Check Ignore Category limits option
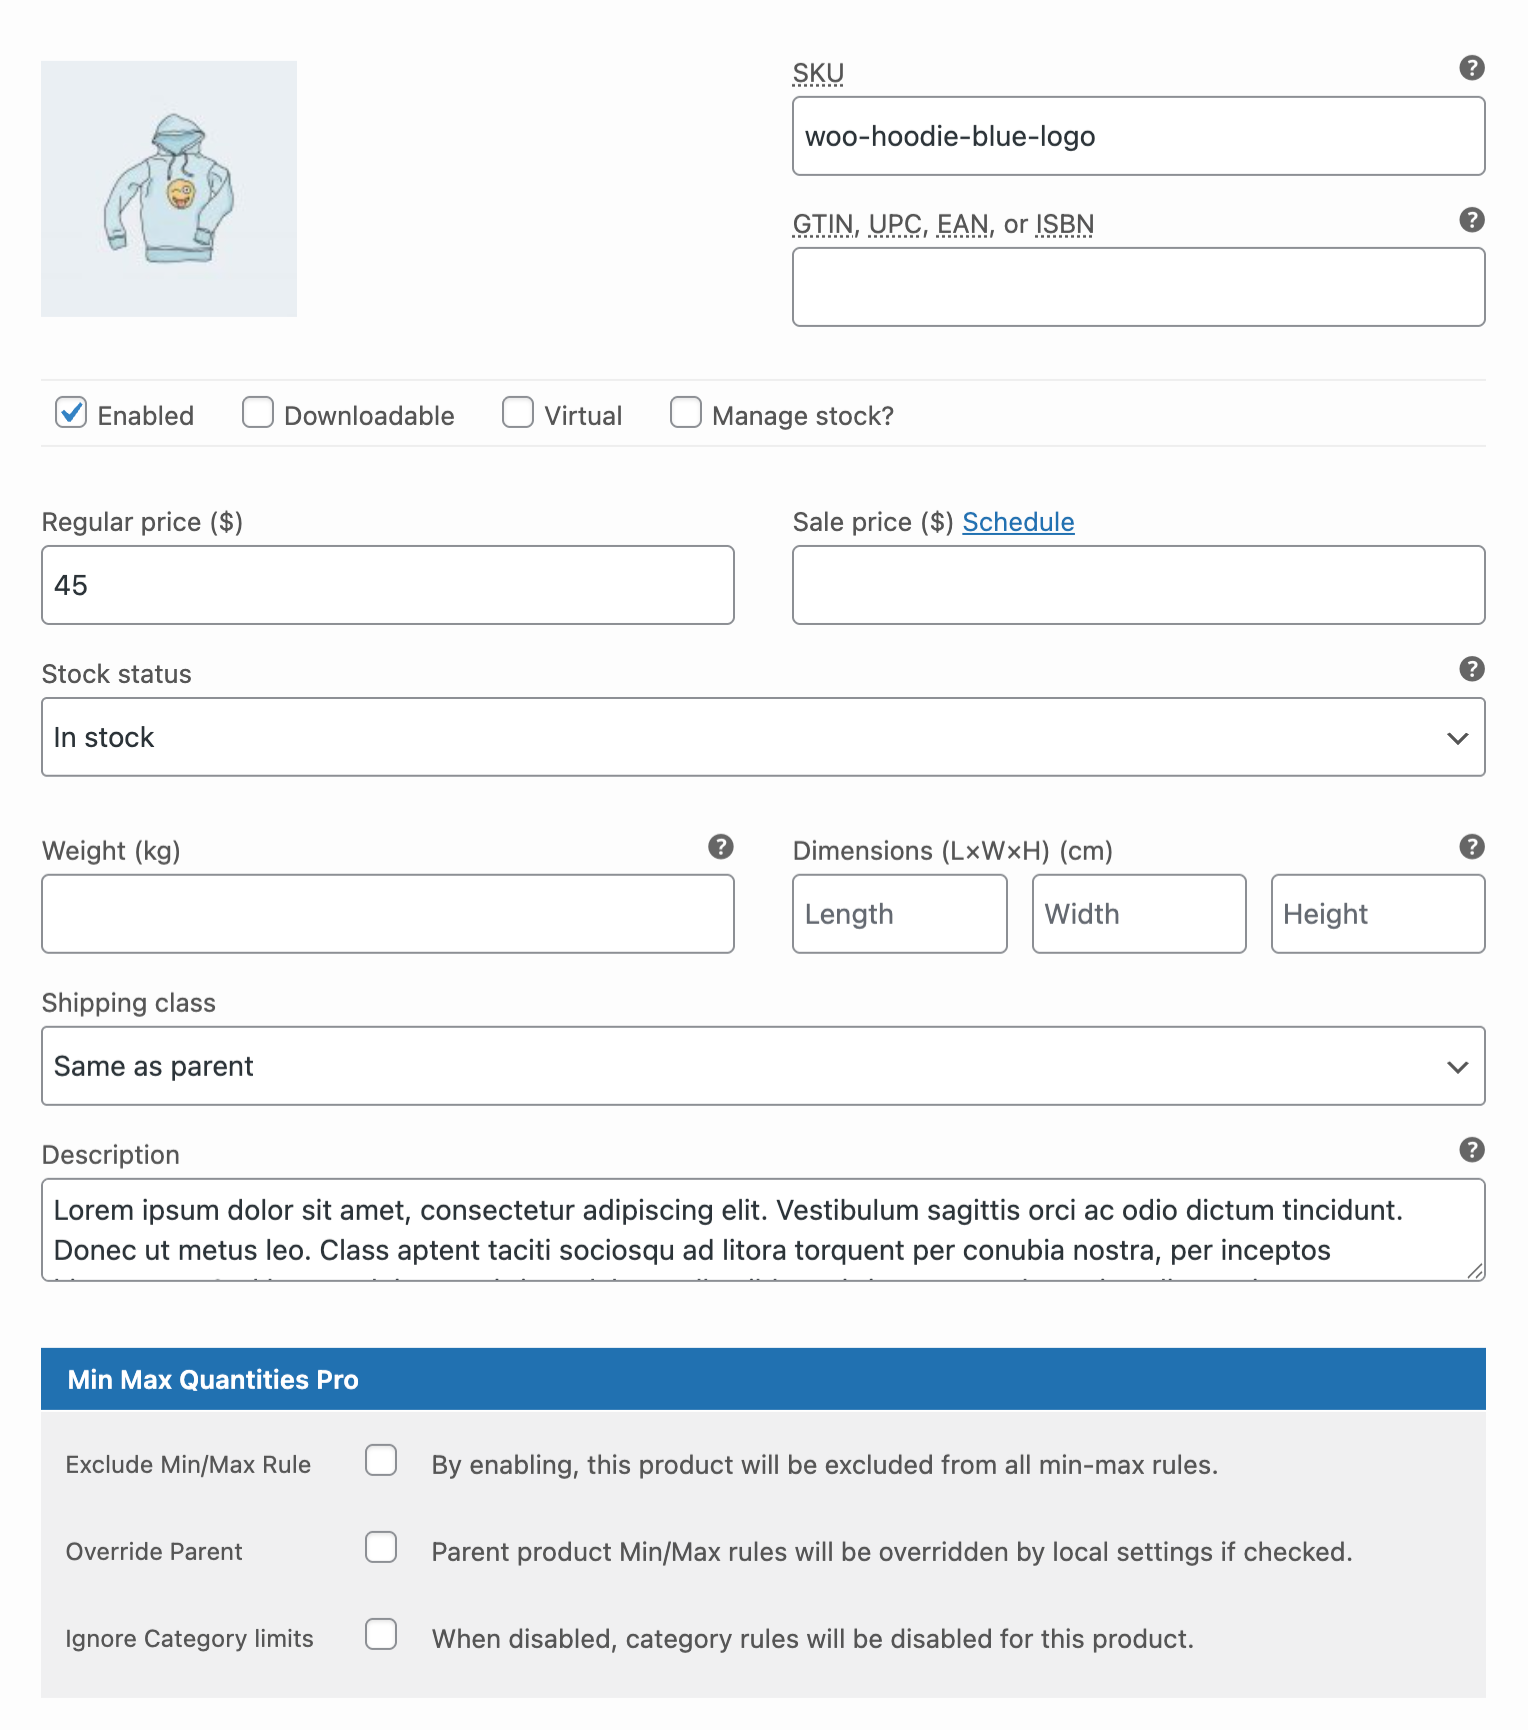The height and width of the screenshot is (1730, 1528). point(381,1635)
